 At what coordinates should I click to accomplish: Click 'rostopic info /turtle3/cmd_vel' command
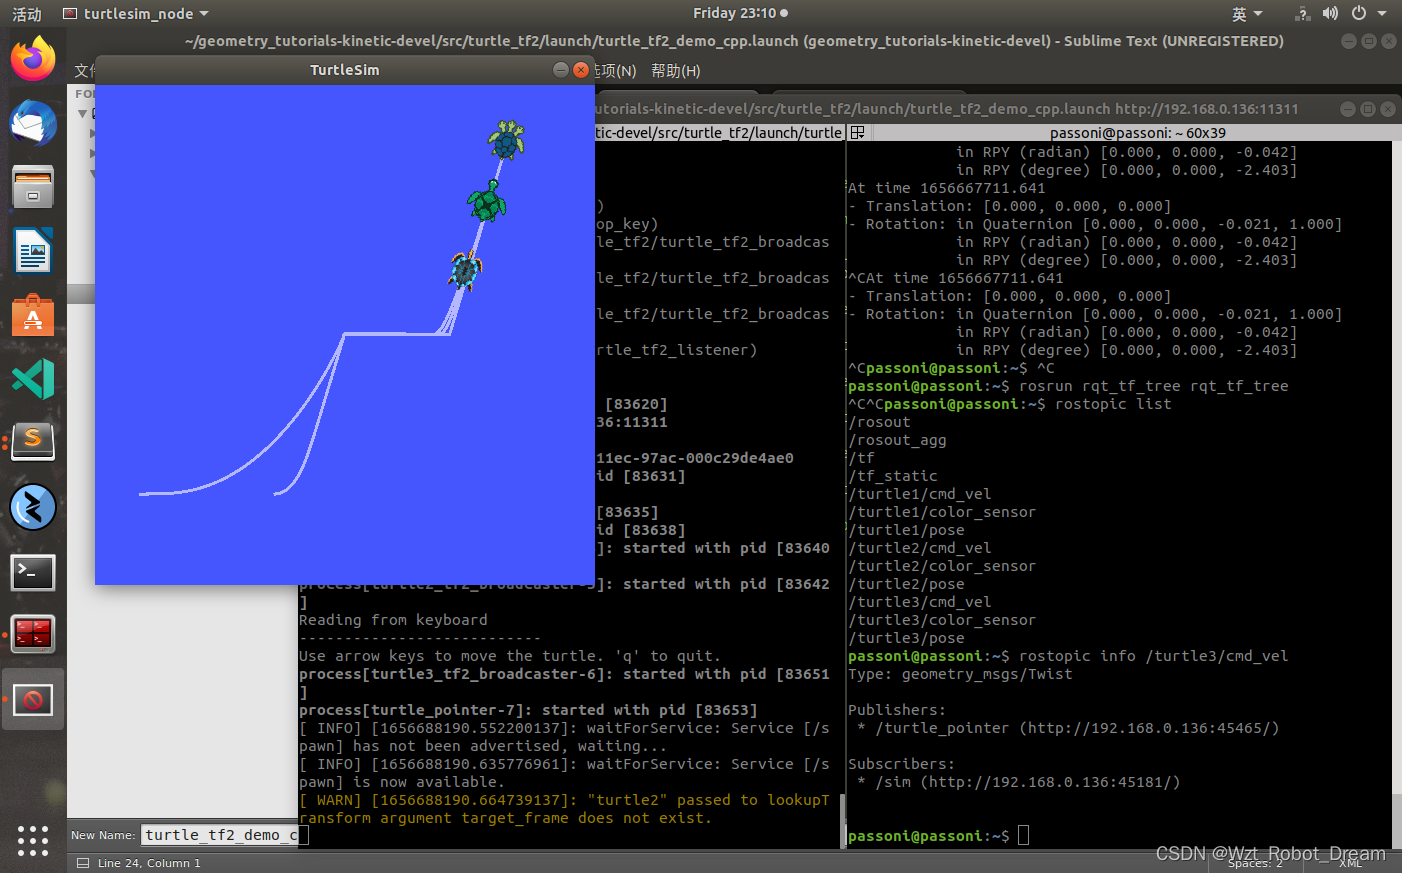coord(1153,656)
